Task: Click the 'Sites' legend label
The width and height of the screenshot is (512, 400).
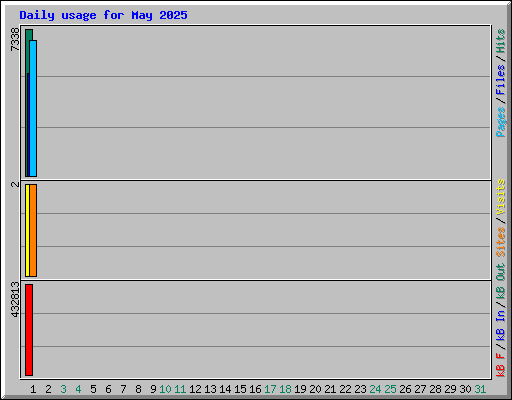Action: coord(501,242)
